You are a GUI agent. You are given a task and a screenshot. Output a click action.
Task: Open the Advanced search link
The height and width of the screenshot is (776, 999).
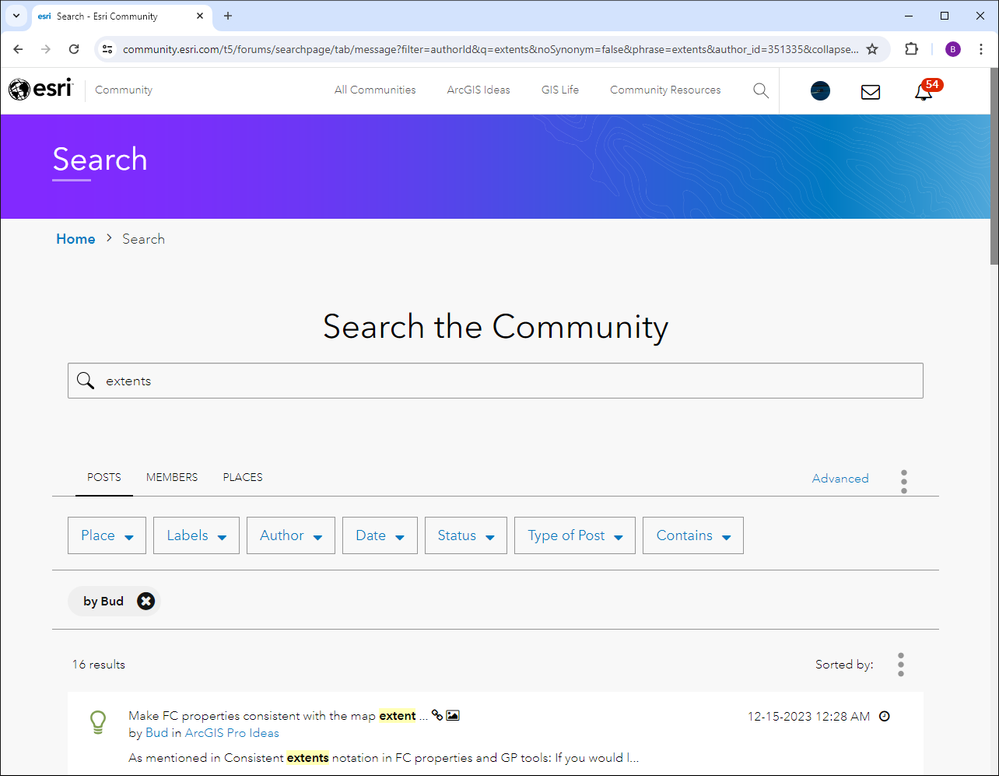coord(840,478)
